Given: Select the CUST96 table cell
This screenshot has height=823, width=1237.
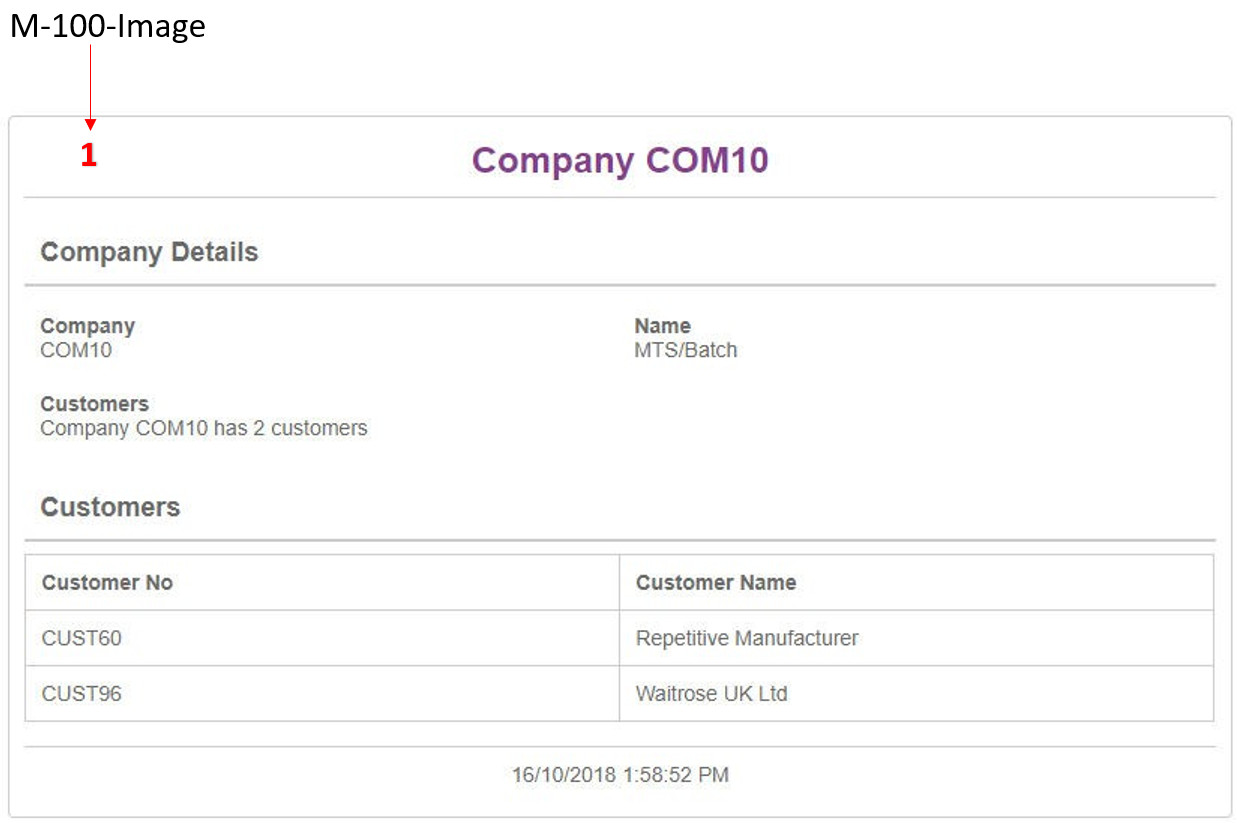Looking at the screenshot, I should [81, 693].
